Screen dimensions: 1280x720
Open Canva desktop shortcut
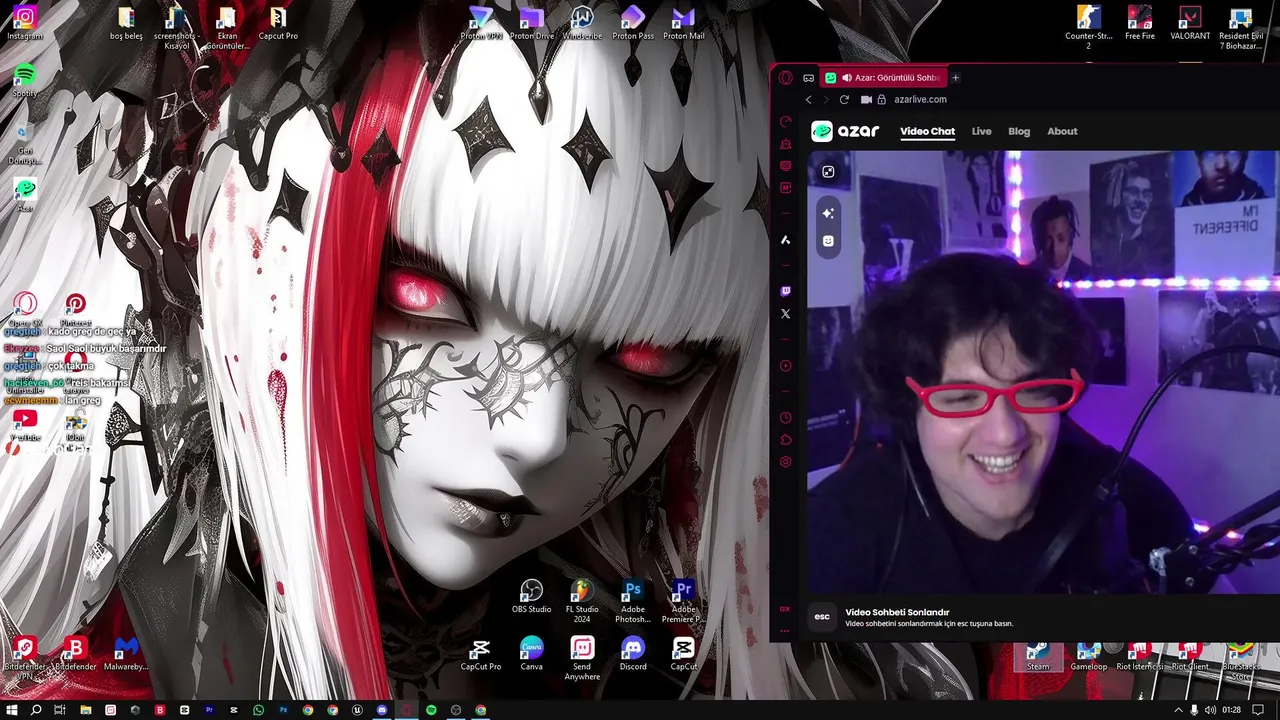pyautogui.click(x=532, y=654)
